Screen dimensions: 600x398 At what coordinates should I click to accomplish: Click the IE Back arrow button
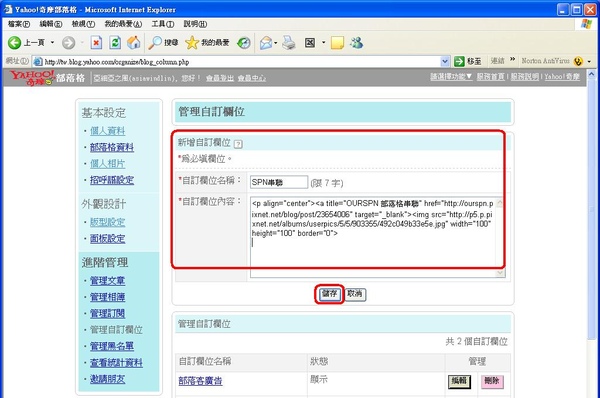15,42
